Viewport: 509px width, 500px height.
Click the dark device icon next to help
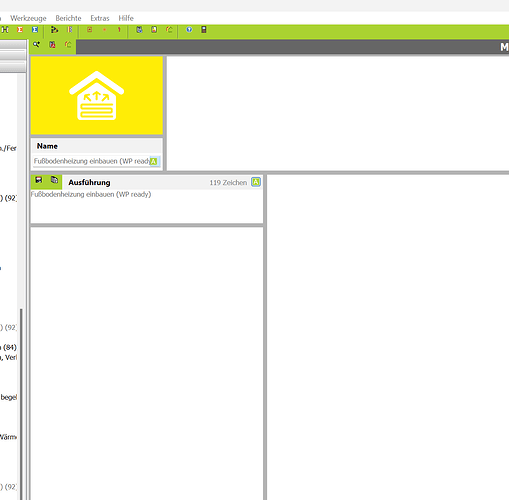[204, 30]
